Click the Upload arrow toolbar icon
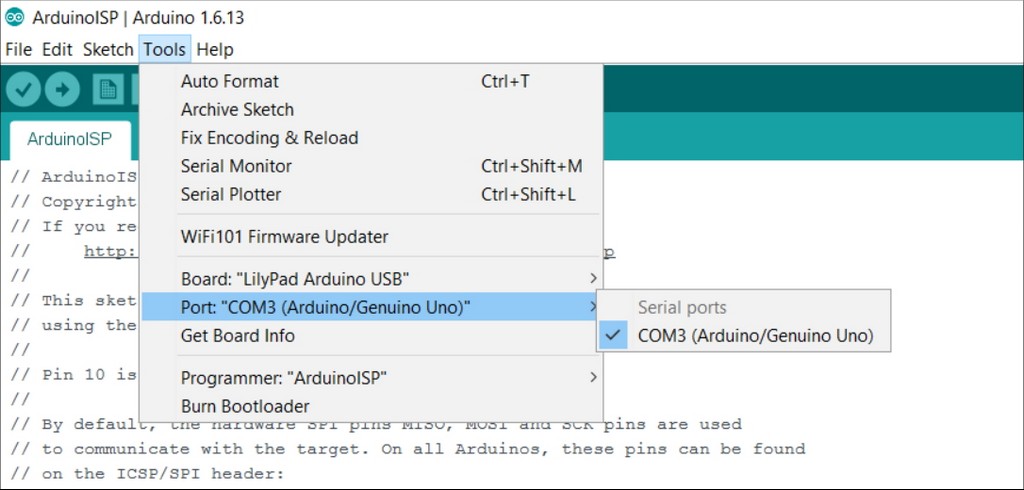Image resolution: width=1024 pixels, height=490 pixels. click(x=62, y=90)
